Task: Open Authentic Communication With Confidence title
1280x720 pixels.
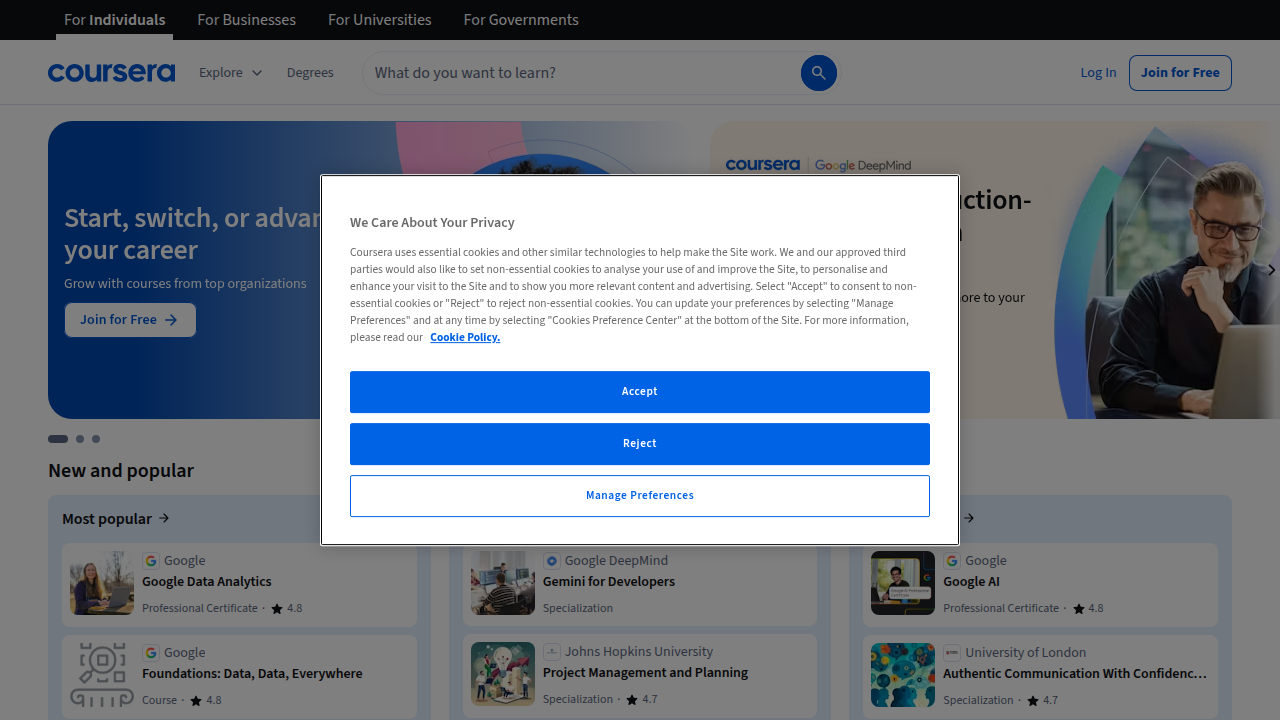Action: [x=1075, y=674]
